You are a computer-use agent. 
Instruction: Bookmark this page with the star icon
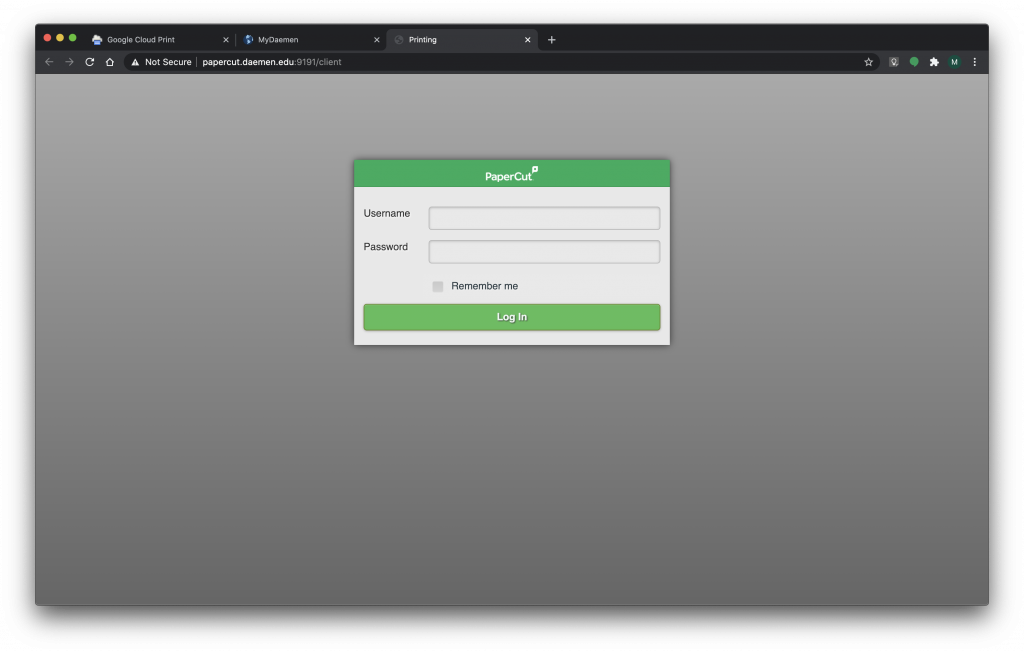tap(869, 62)
